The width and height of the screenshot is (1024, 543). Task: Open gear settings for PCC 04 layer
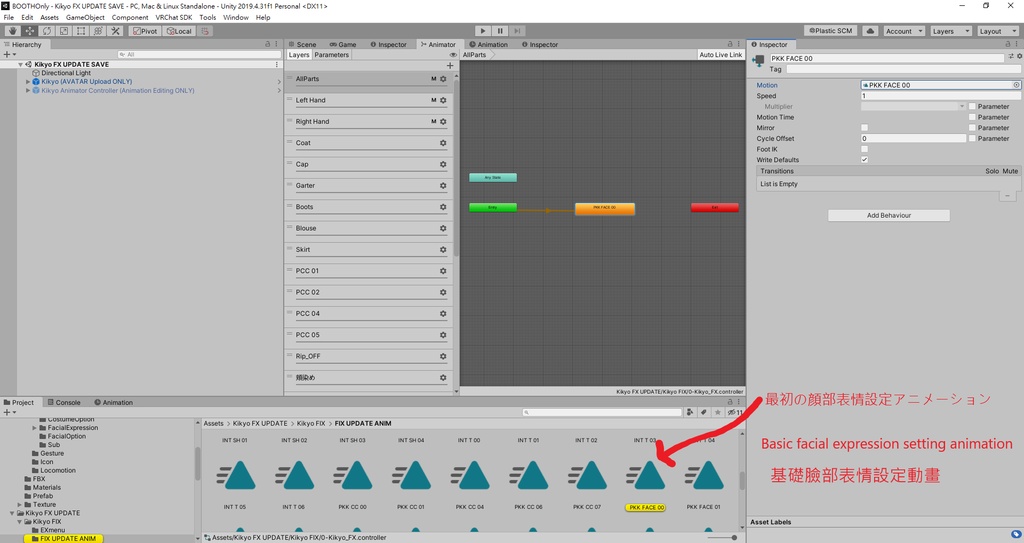tap(443, 314)
